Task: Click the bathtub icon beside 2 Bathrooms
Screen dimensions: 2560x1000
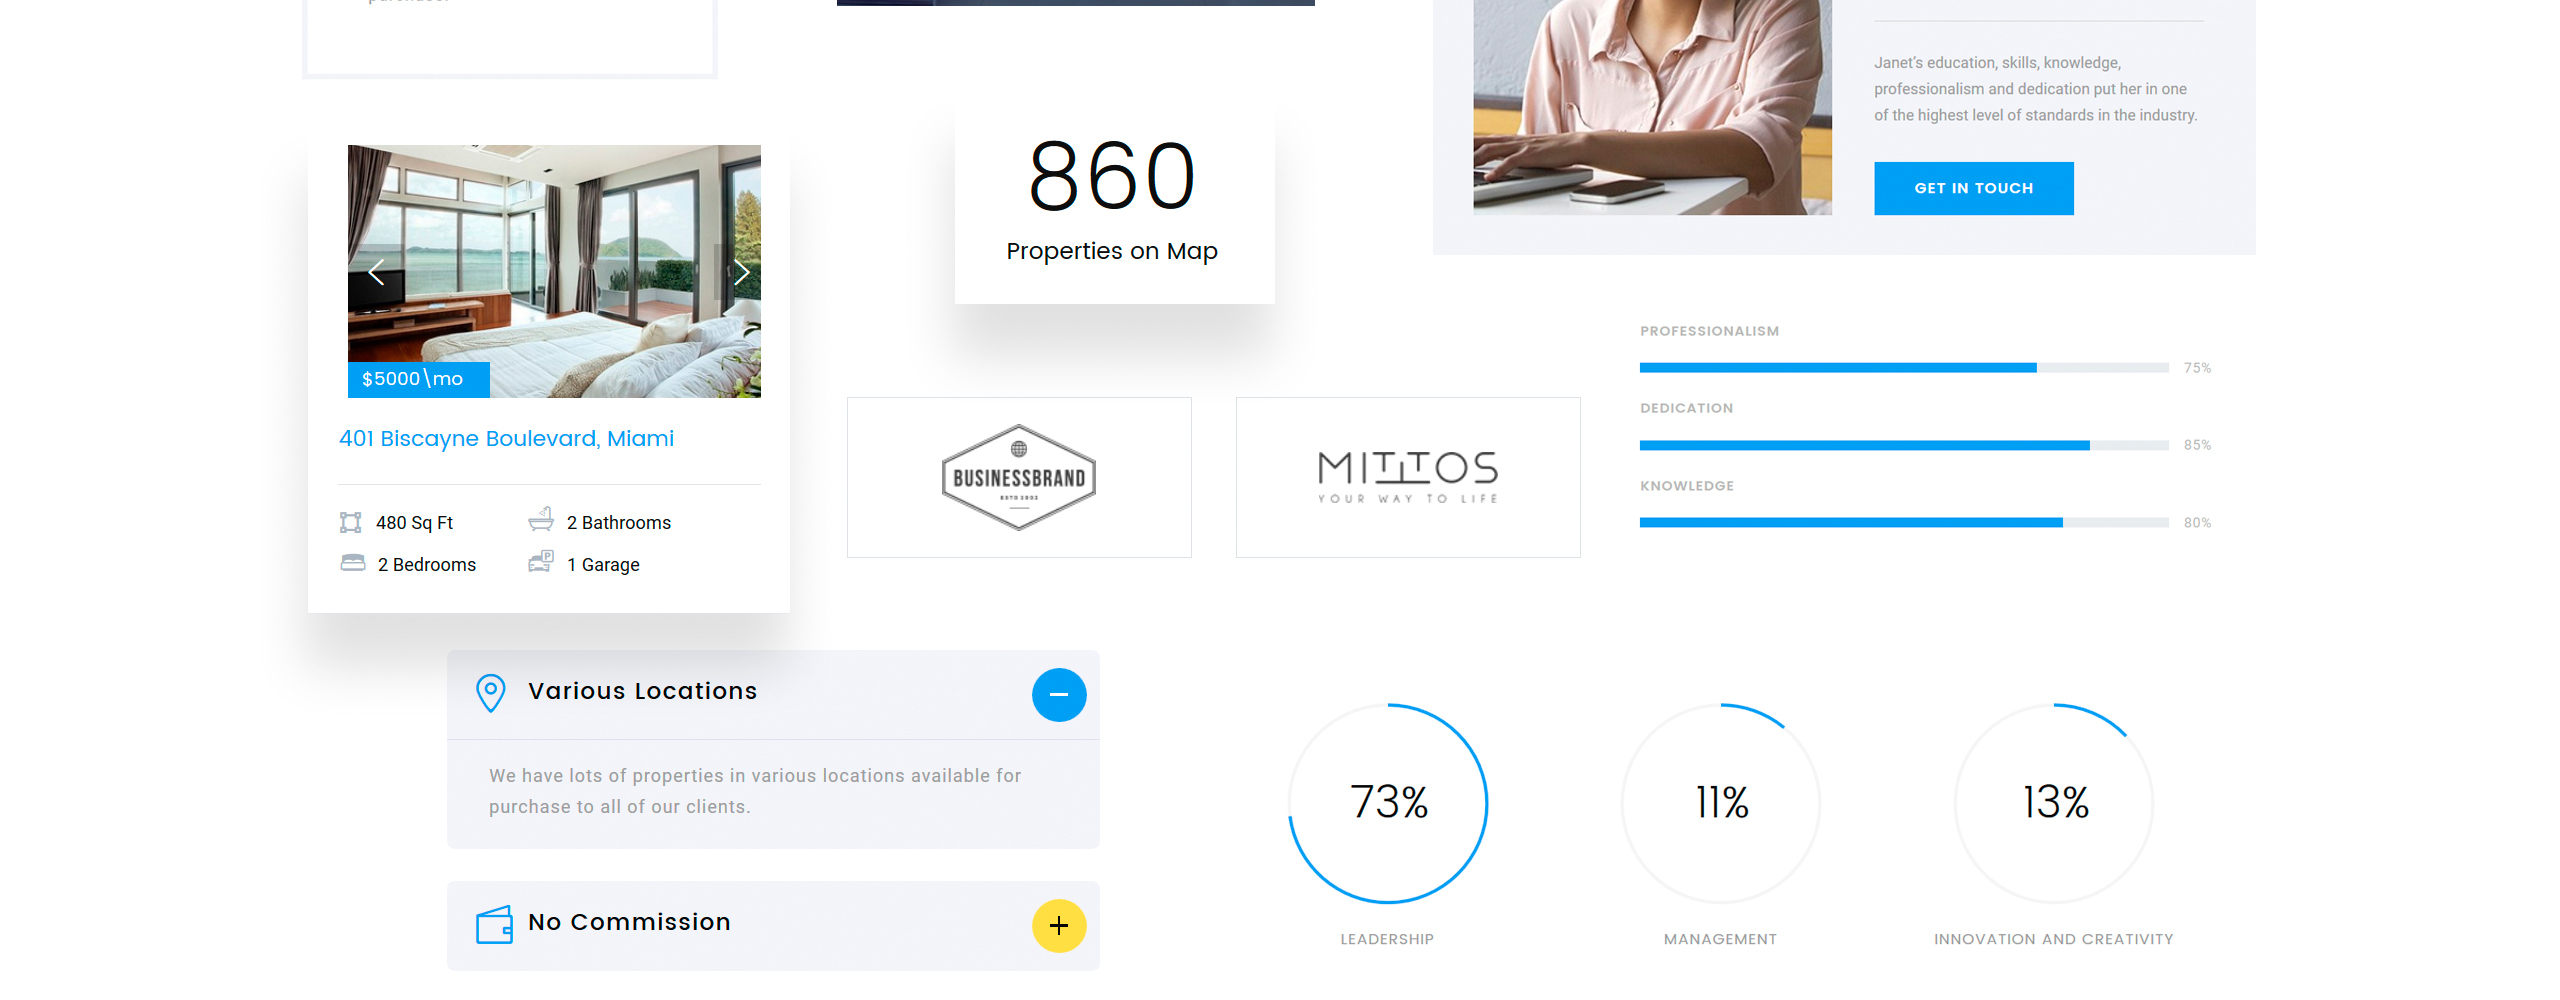Action: (x=541, y=519)
